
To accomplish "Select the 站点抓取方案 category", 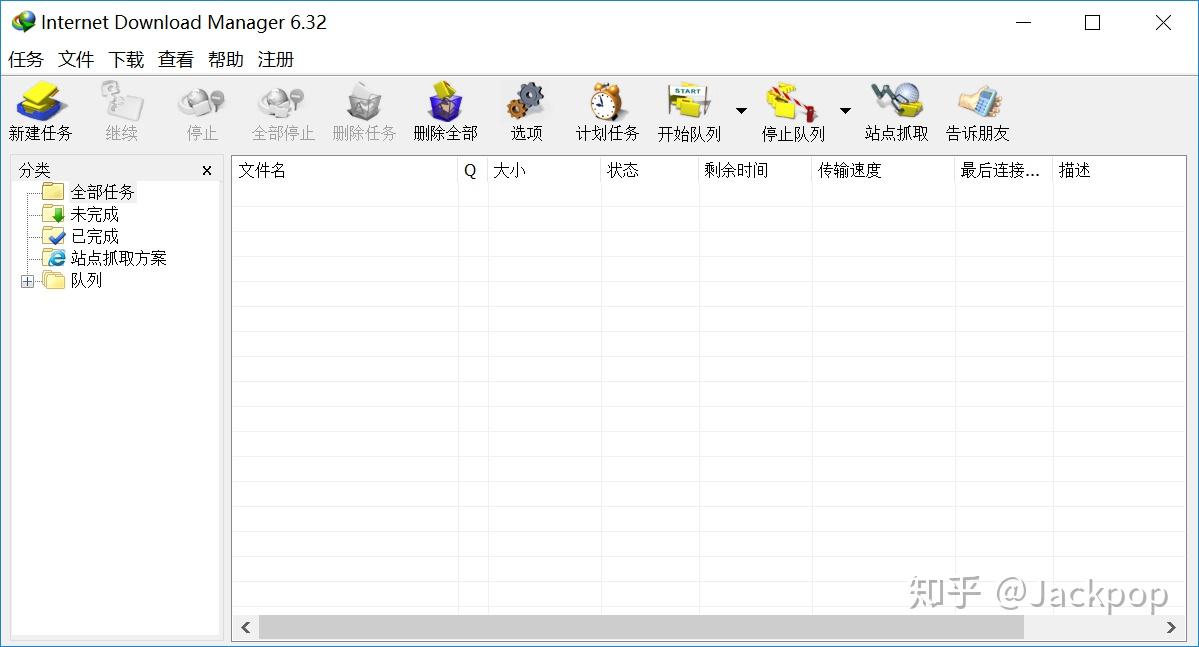I will click(119, 258).
